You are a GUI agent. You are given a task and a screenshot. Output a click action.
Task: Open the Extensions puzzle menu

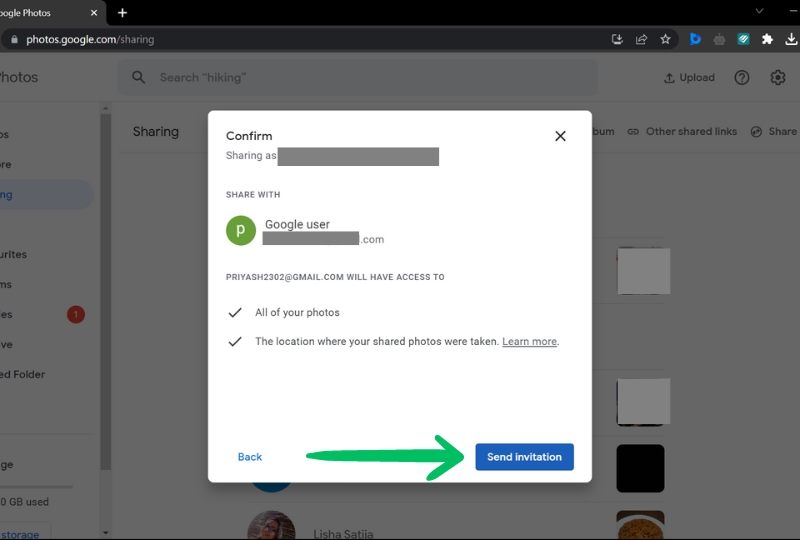(x=767, y=39)
